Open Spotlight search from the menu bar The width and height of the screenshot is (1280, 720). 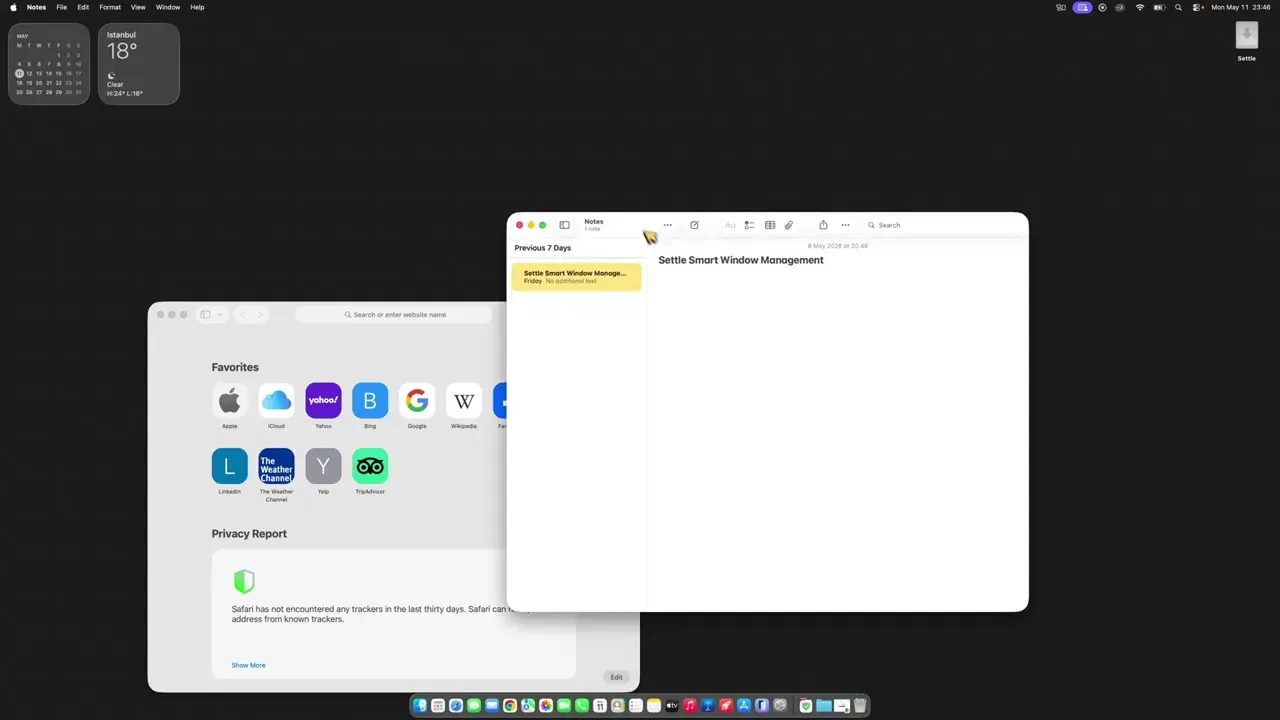tap(1179, 7)
